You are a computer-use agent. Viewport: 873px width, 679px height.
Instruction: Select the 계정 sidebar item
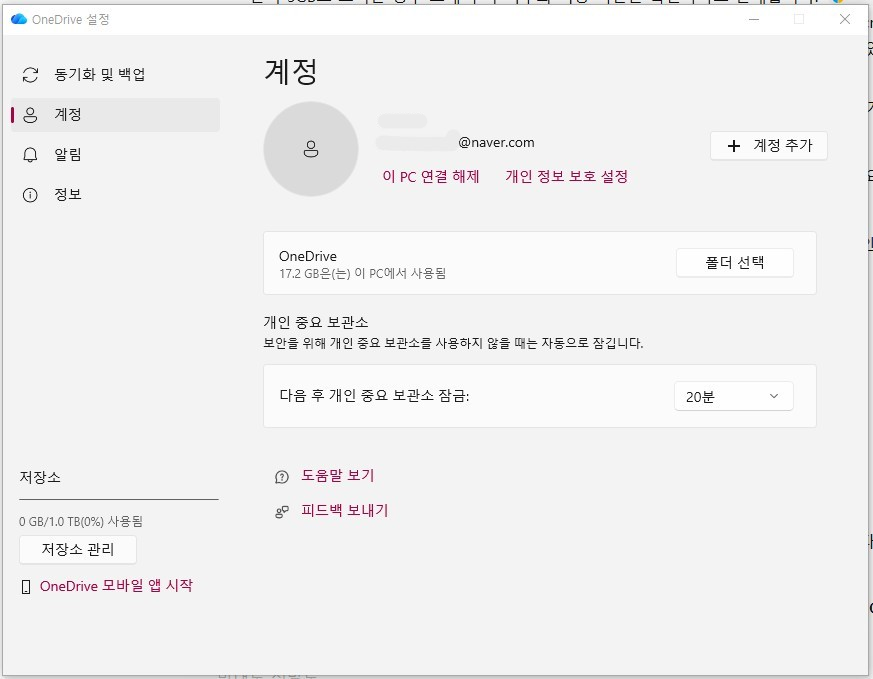tap(115, 115)
